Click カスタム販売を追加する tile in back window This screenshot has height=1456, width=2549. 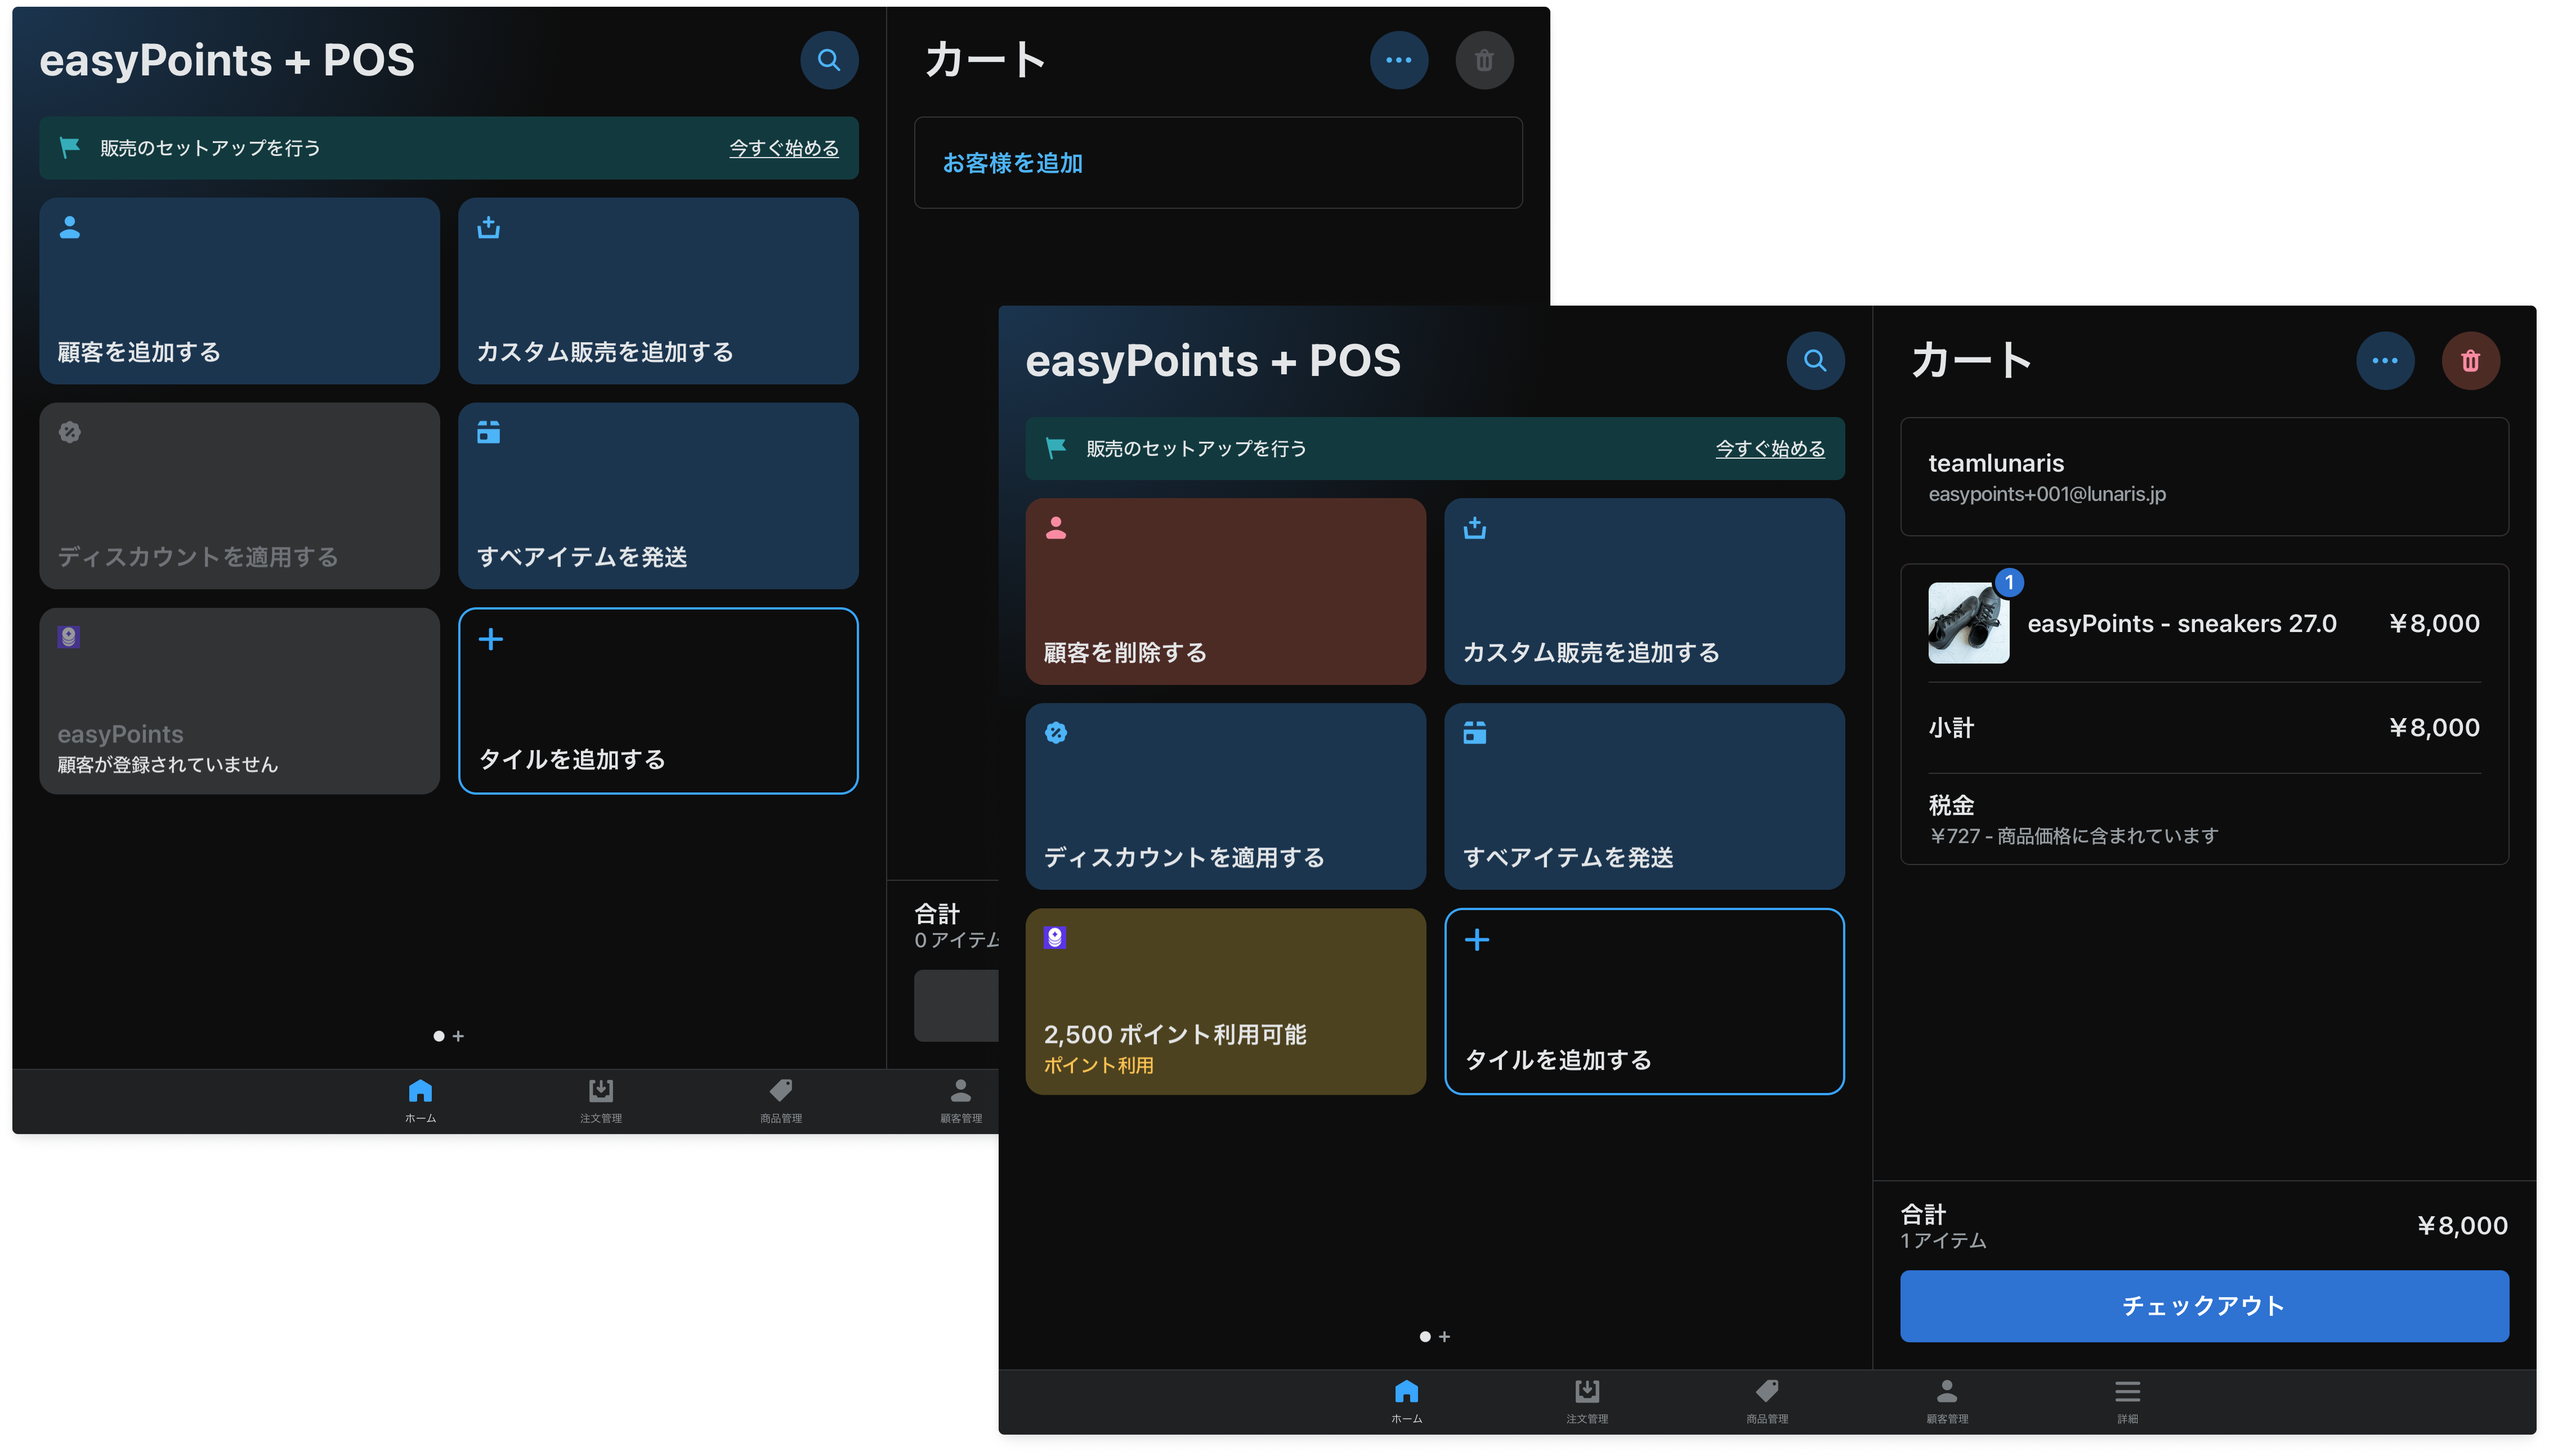pyautogui.click(x=658, y=290)
